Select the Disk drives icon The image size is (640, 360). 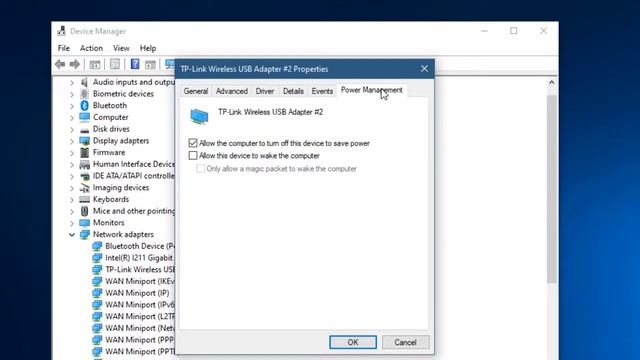pos(84,129)
